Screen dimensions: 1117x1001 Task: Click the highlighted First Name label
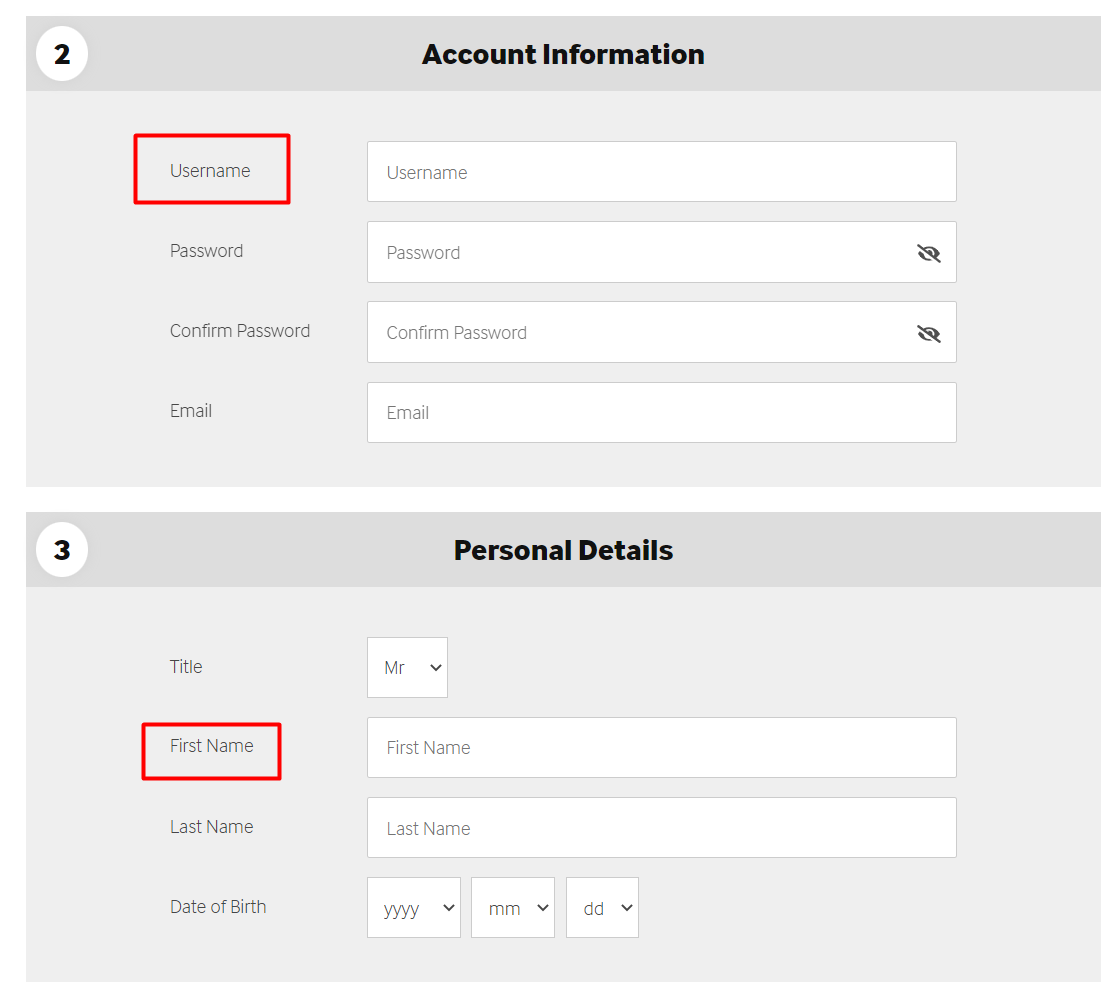tap(211, 746)
